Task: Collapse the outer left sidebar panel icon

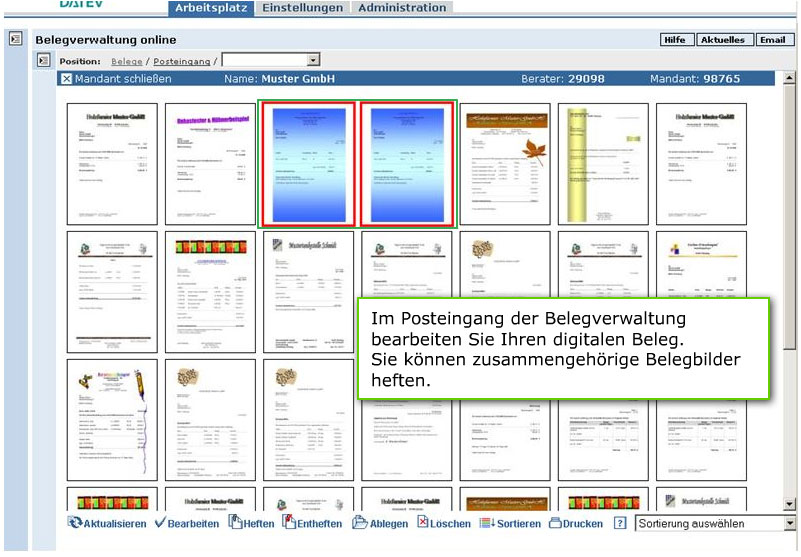Action: click(x=15, y=38)
